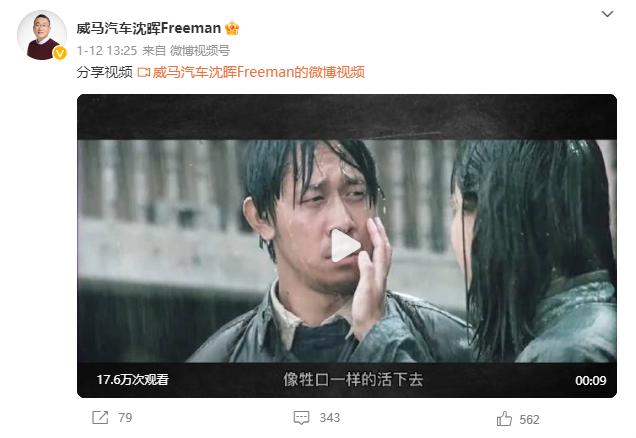Open username 威马汽车沈晖Freeman profile link
Image resolution: width=636 pixels, height=438 pixels.
pos(148,28)
